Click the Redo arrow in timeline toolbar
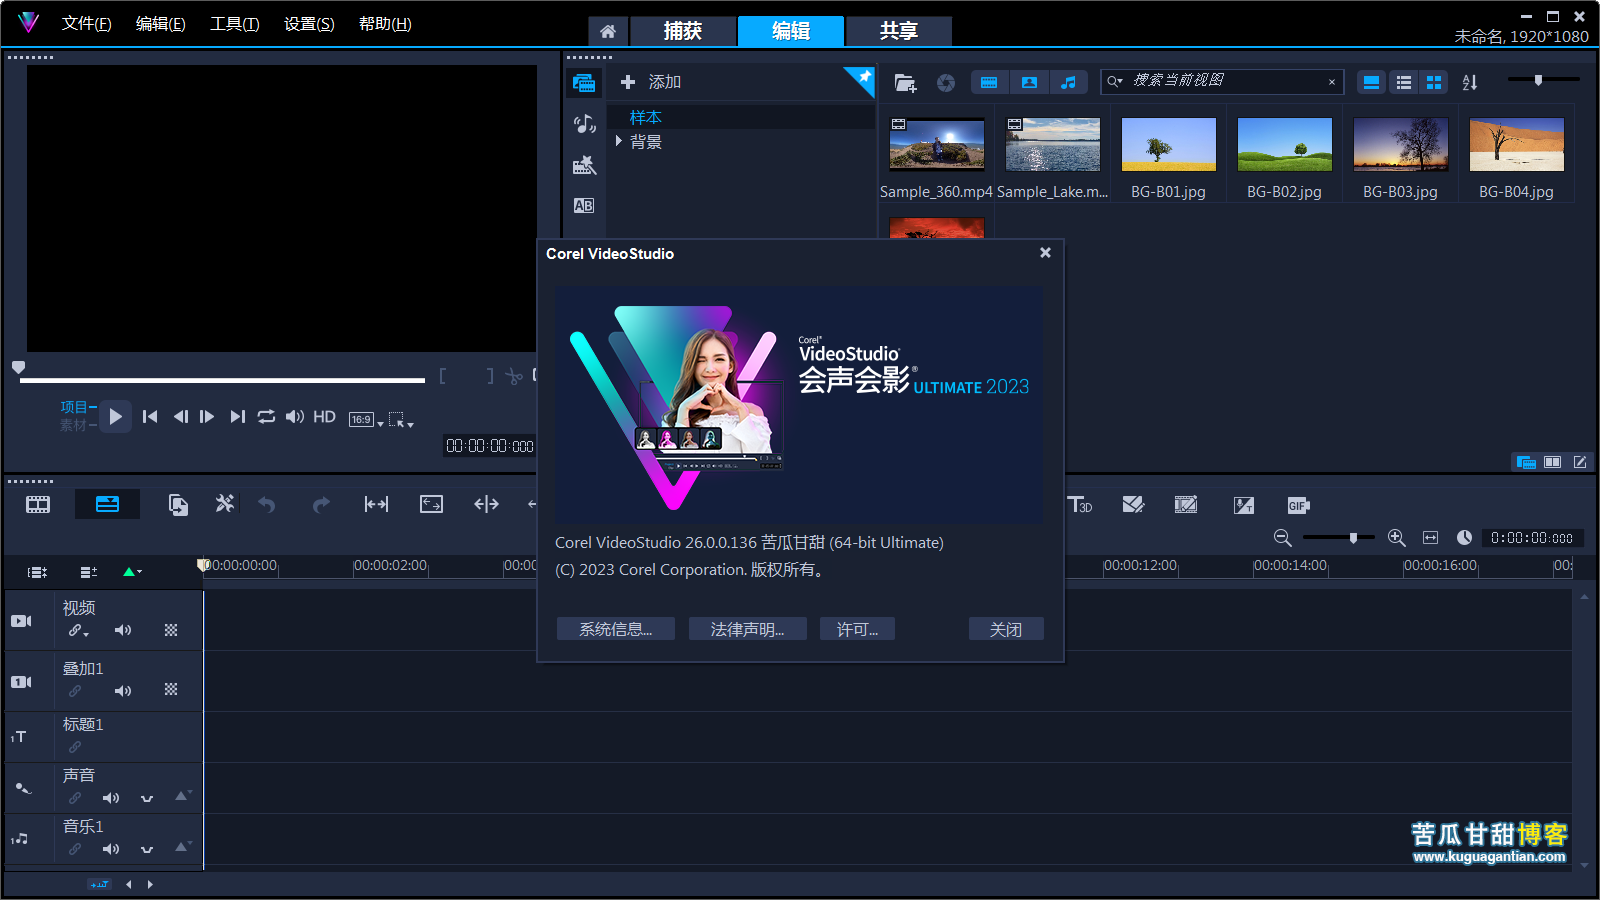The height and width of the screenshot is (900, 1600). click(321, 504)
